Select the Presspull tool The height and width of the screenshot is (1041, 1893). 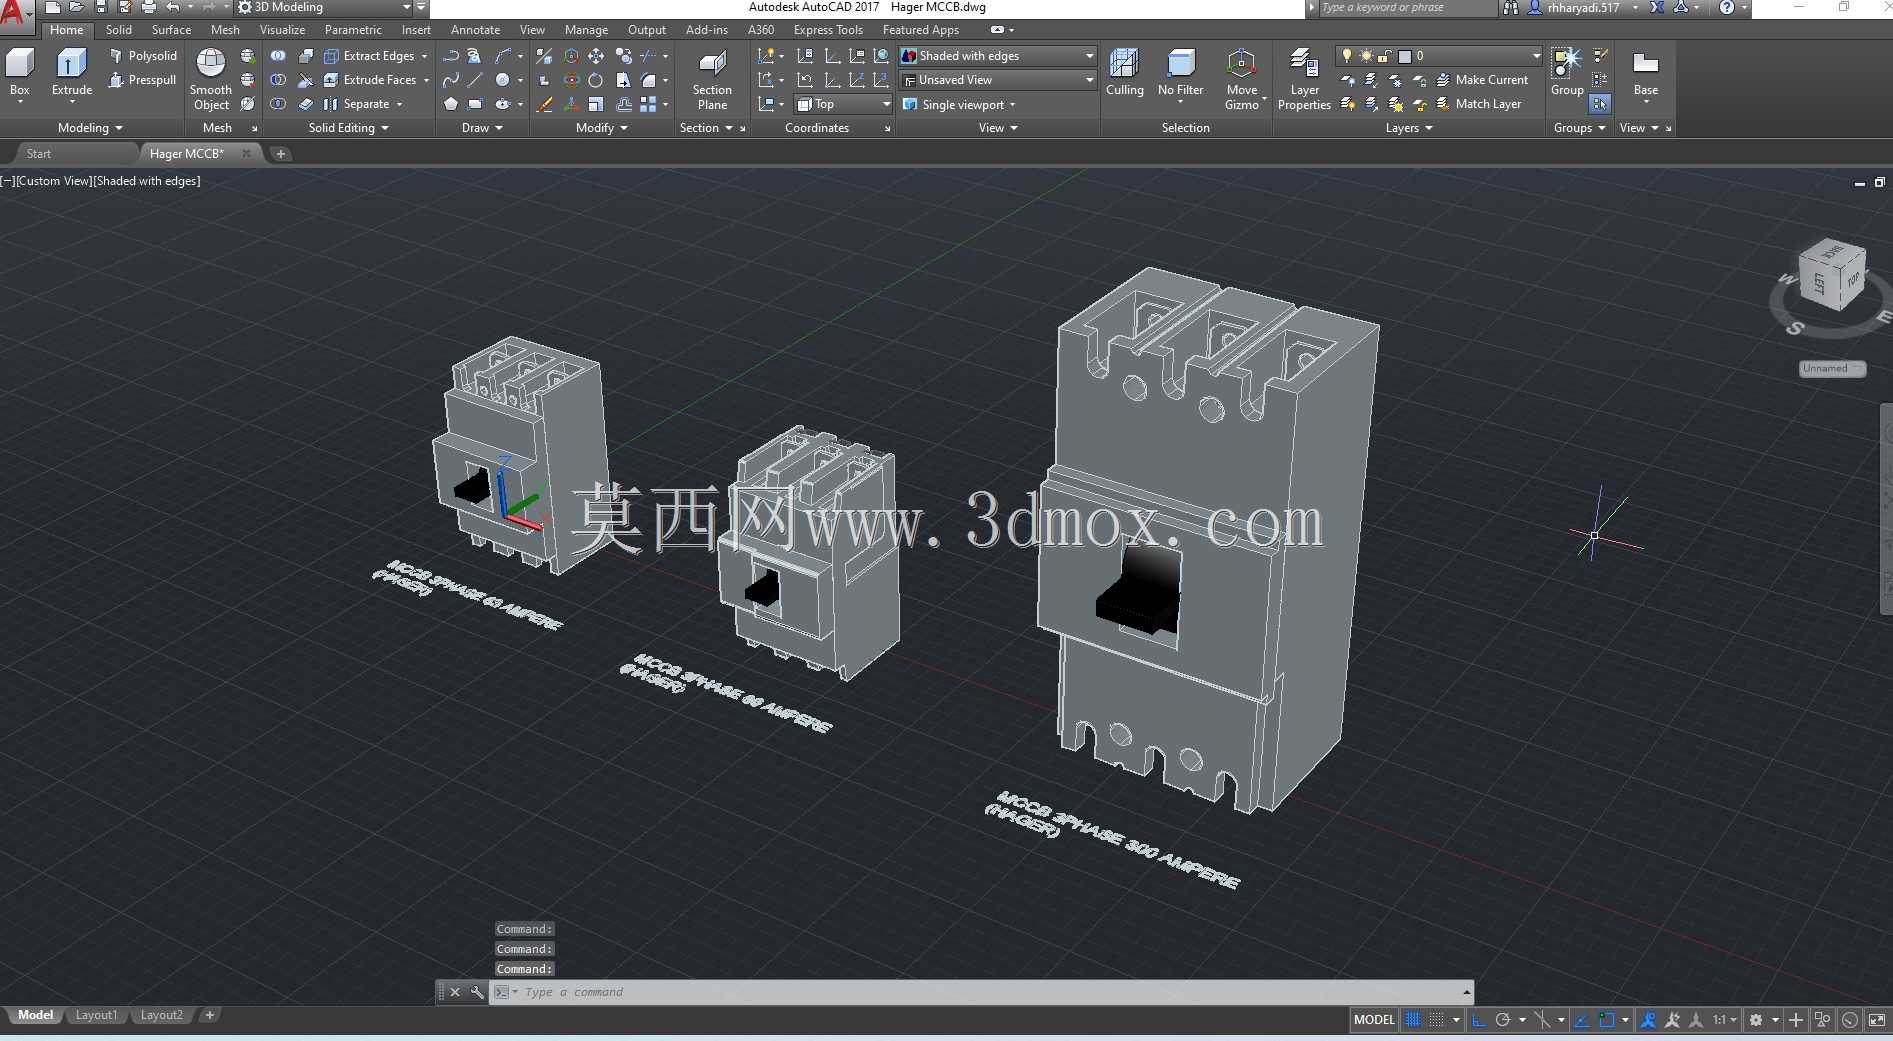tap(143, 80)
